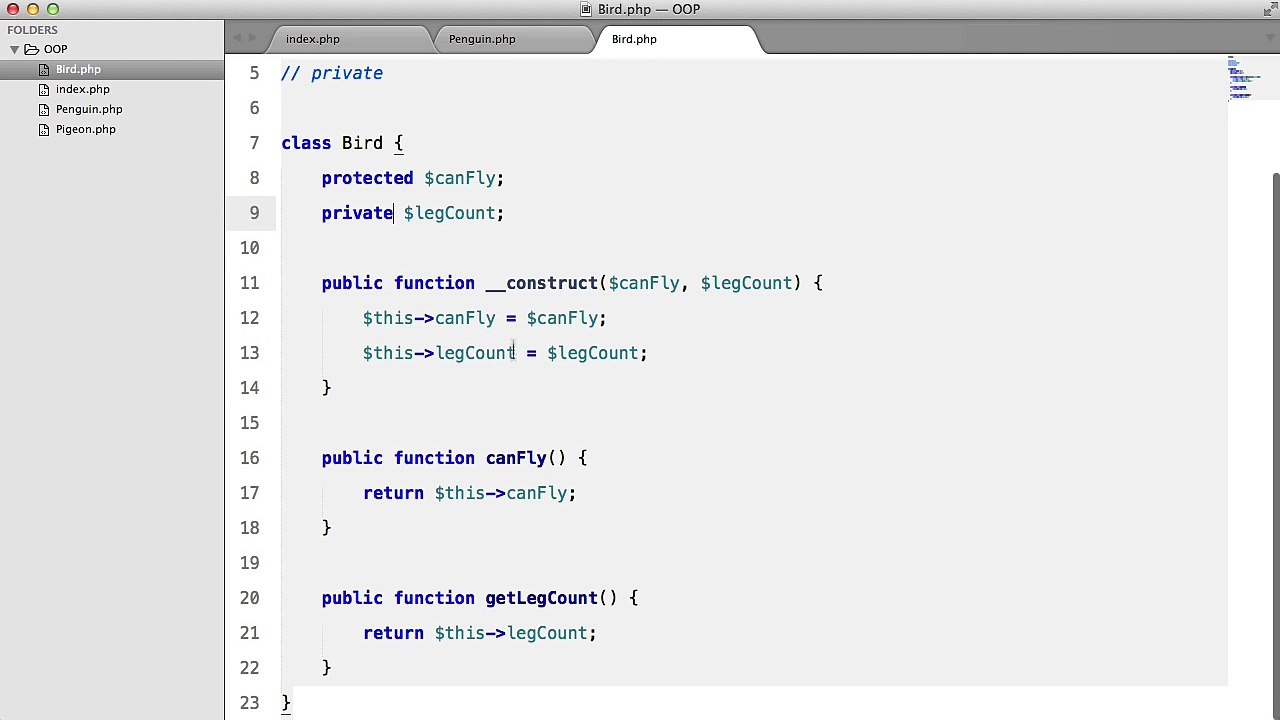1280x720 pixels.
Task: Click the index.php file icon in sidebar
Action: tap(44, 89)
